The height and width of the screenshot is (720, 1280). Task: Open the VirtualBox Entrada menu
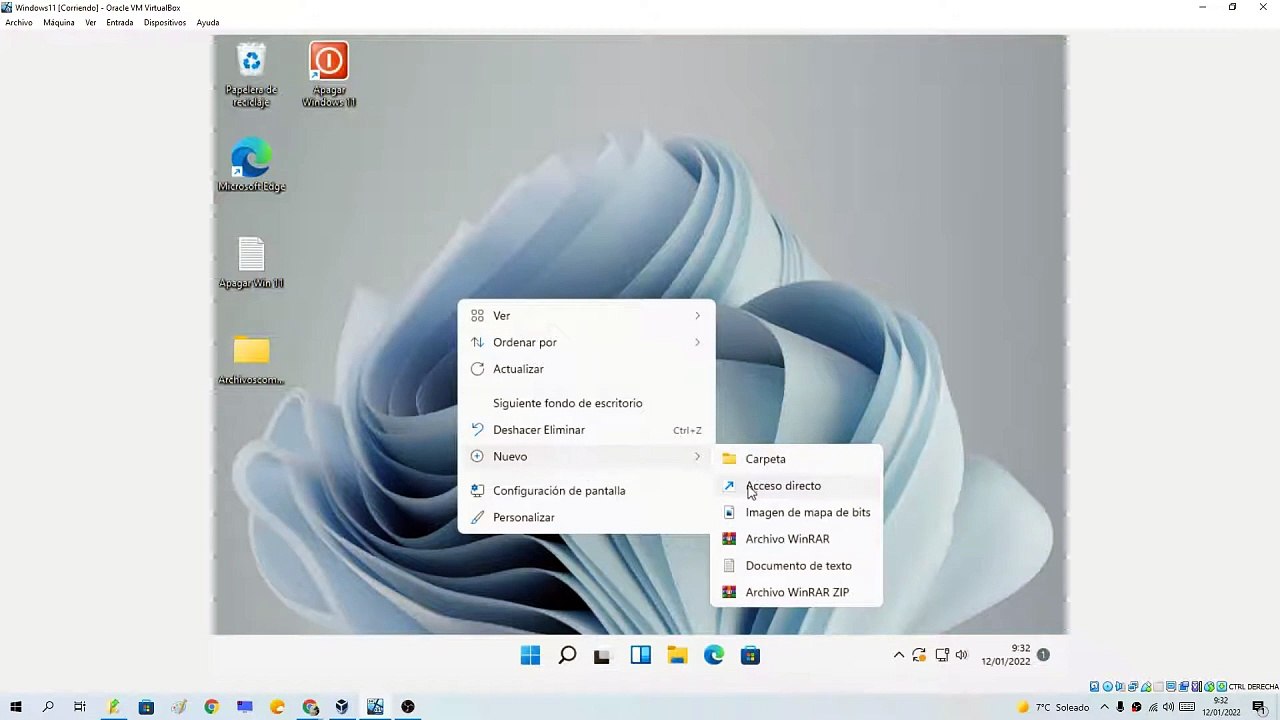click(120, 22)
